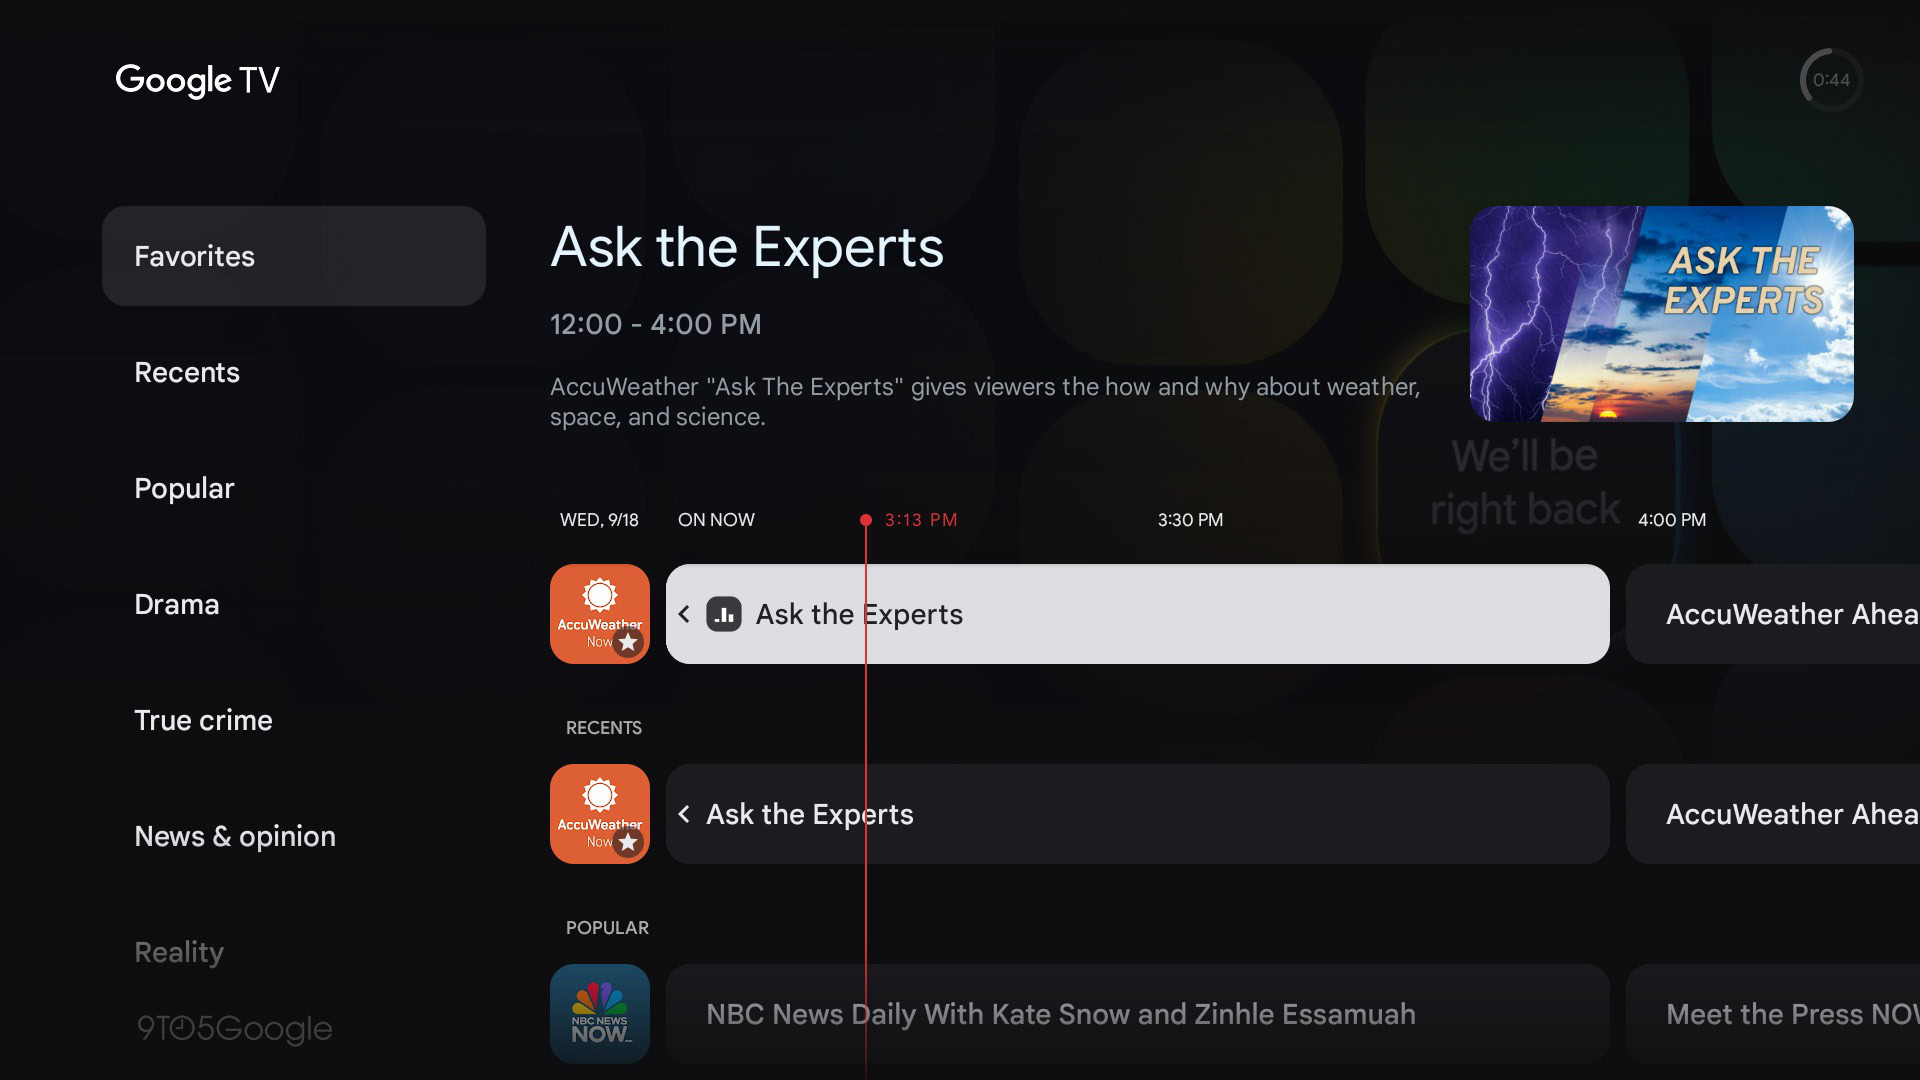Open the Drama category
The height and width of the screenshot is (1080, 1920).
tap(175, 604)
